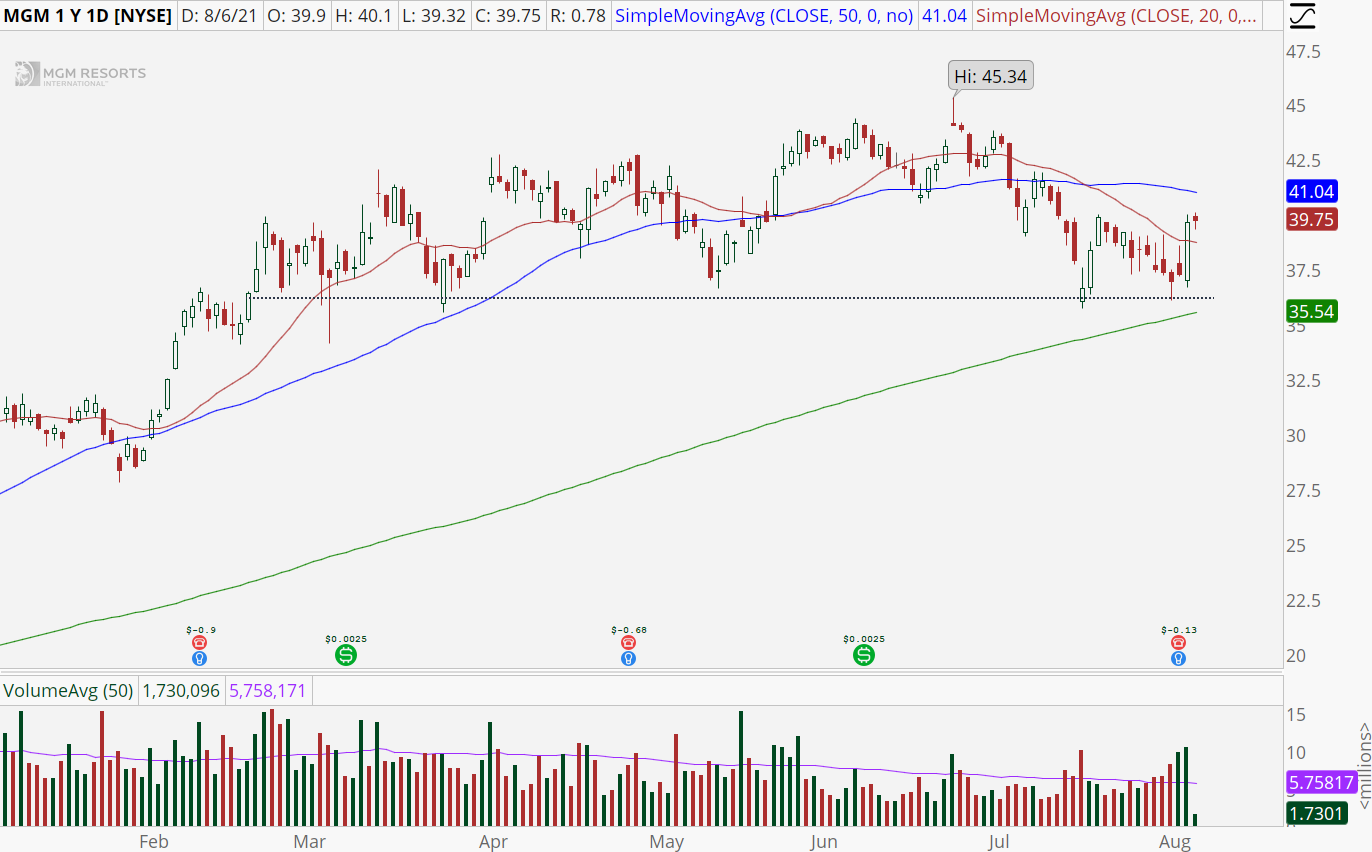1372x852 pixels.
Task: Click the blue 41.04 bubble on price axis
Action: [1313, 192]
